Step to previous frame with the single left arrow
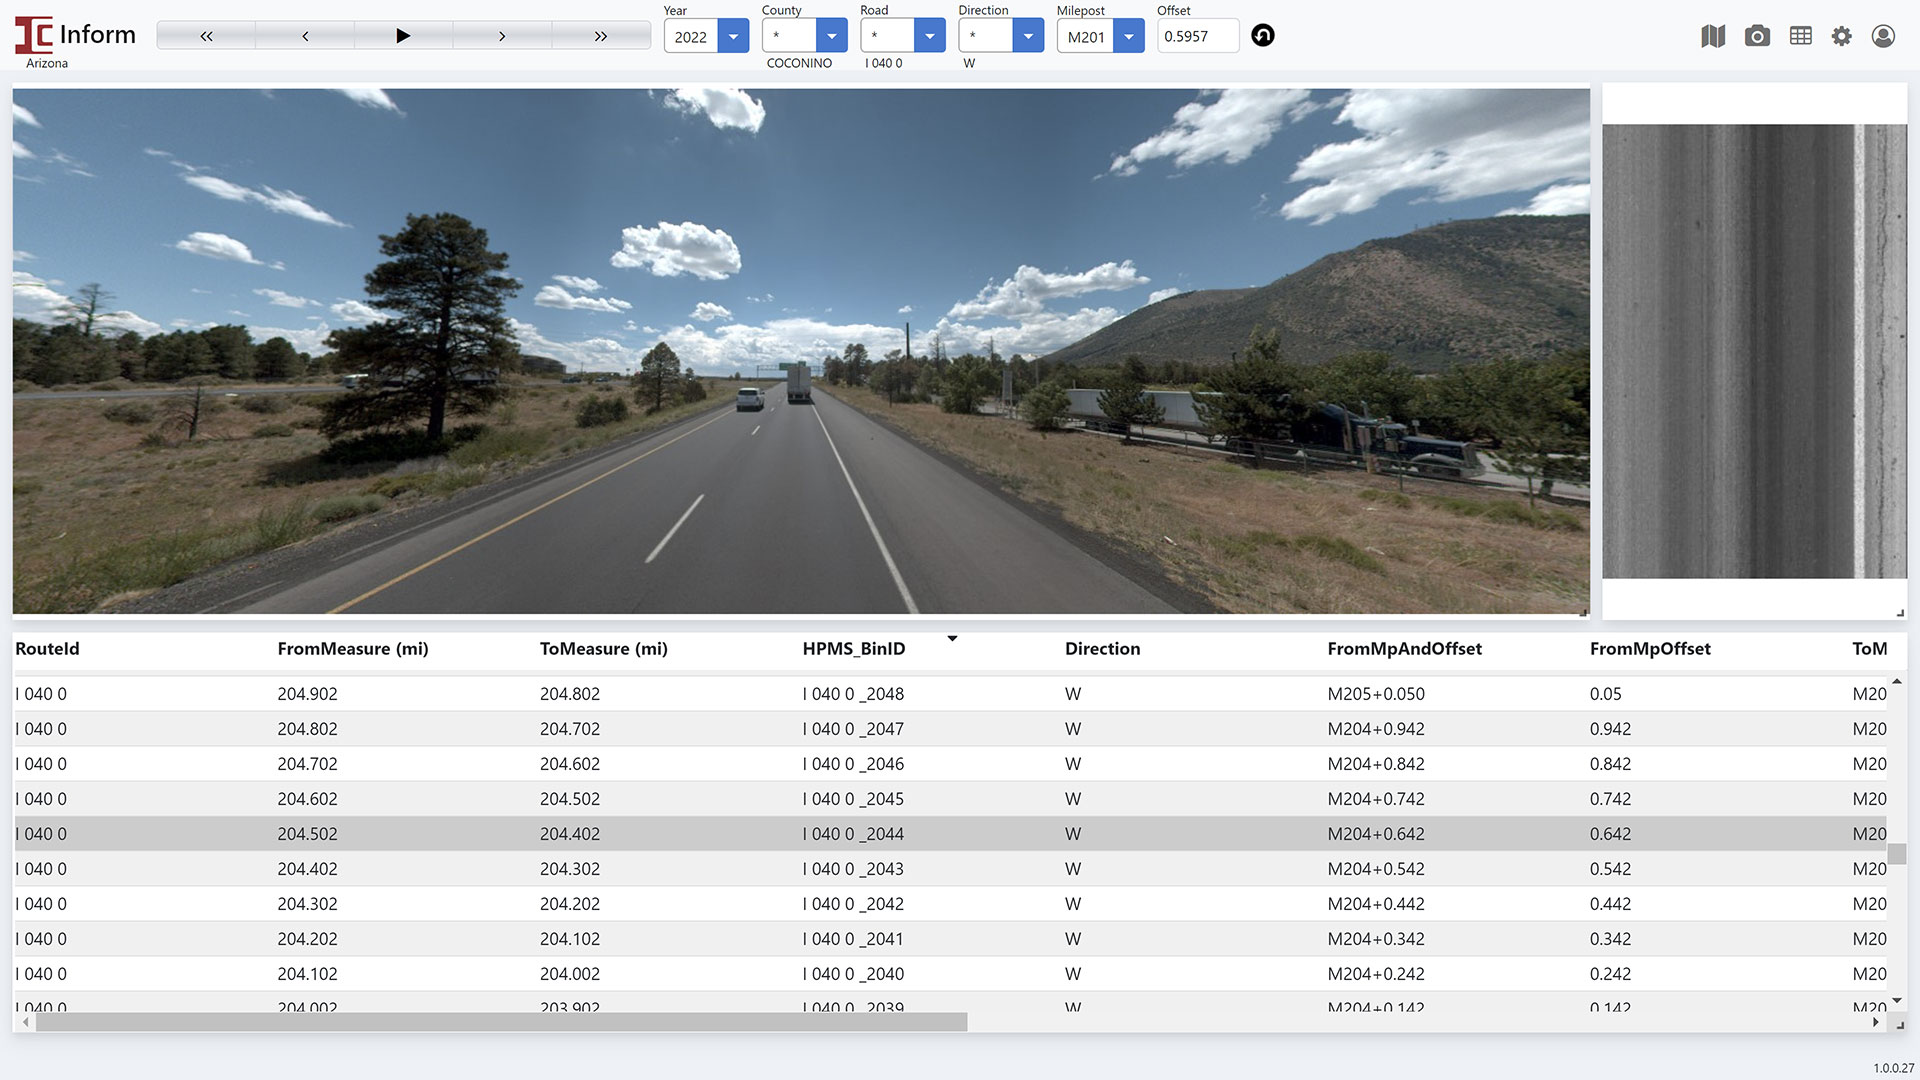Screen dimensions: 1920x1080 305,36
